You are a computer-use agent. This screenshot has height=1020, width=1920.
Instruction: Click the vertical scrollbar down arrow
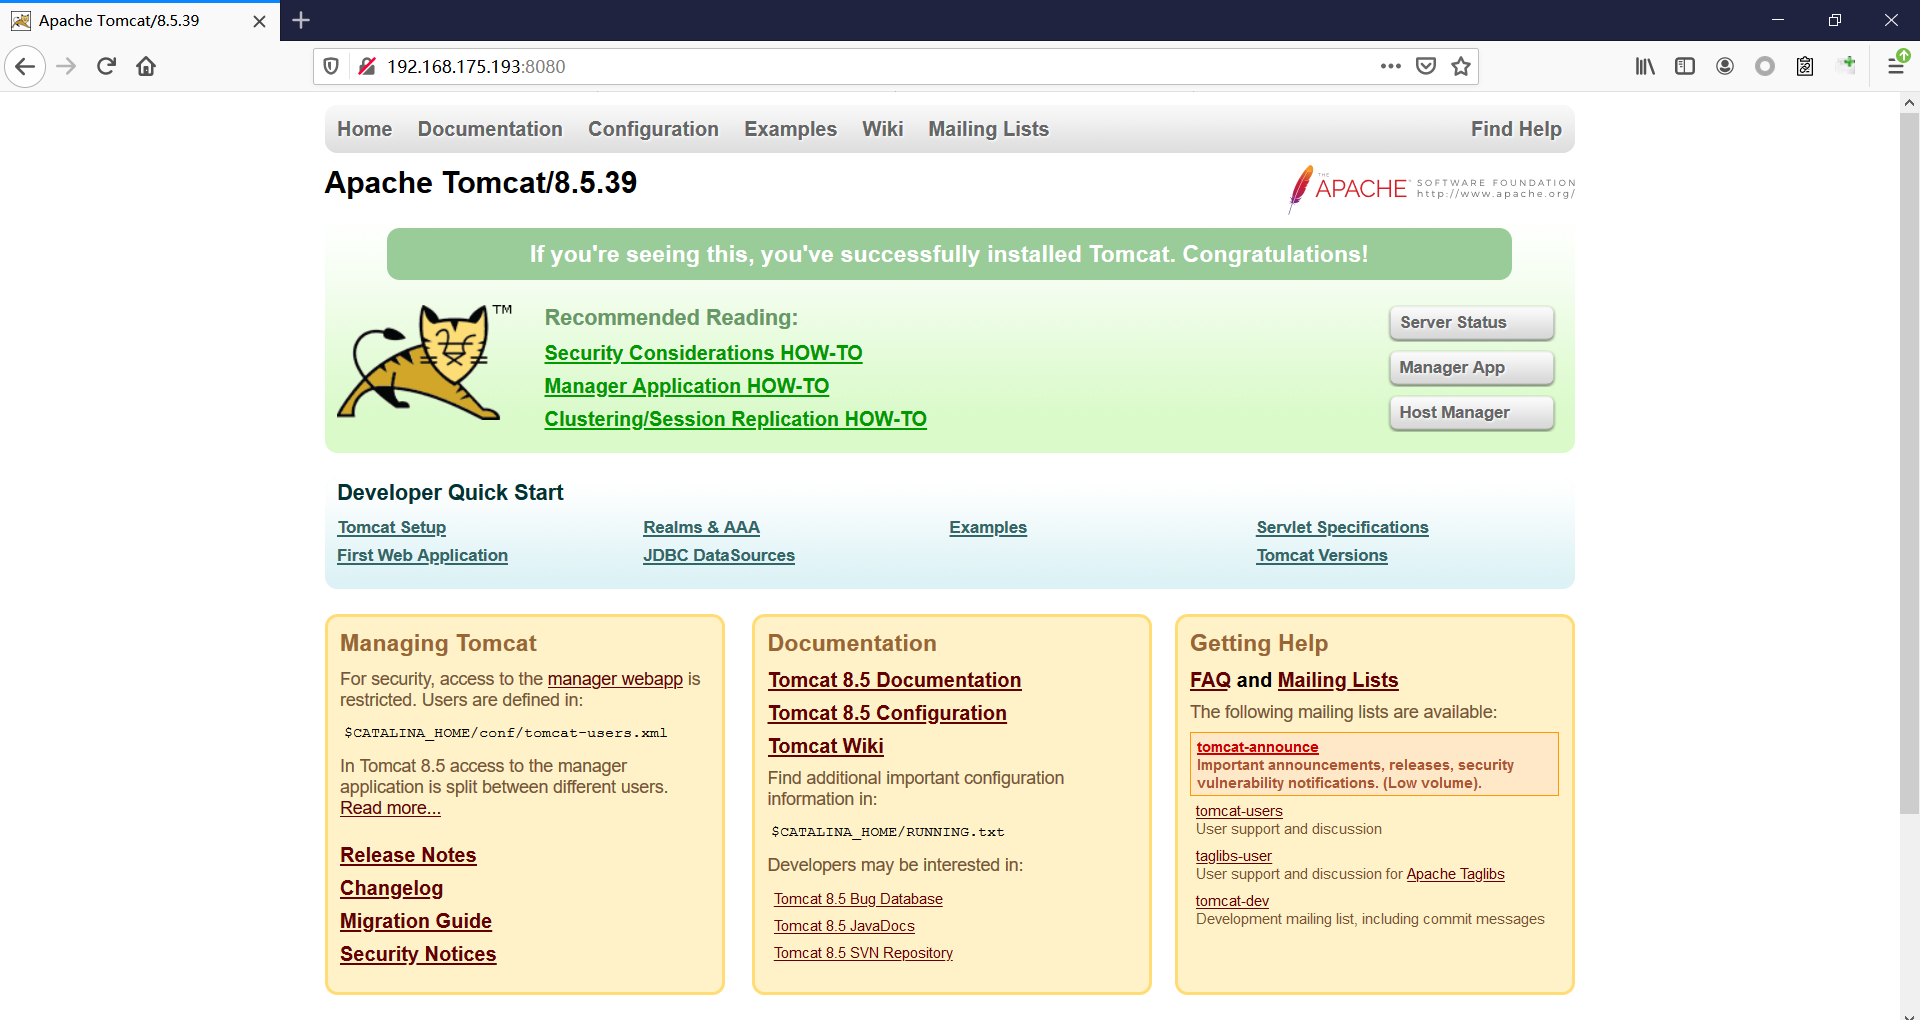pyautogui.click(x=1909, y=1011)
